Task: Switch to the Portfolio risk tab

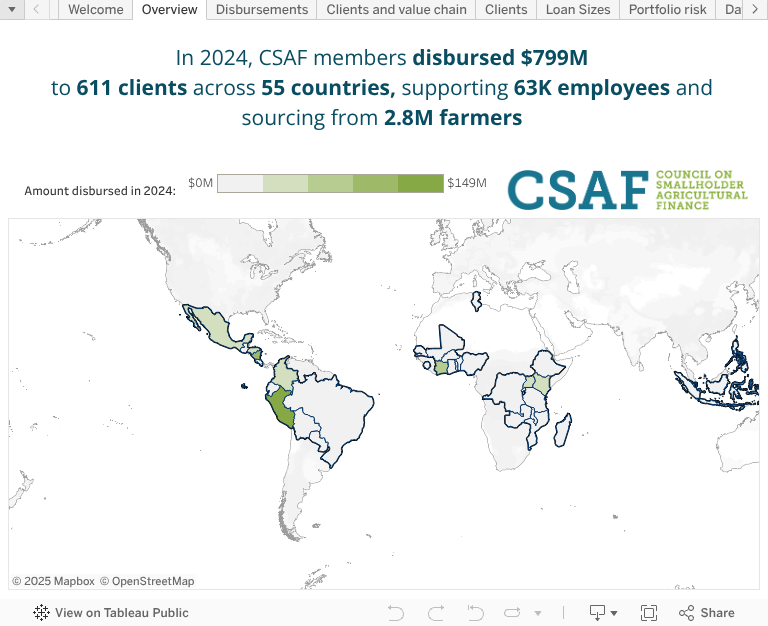Action: [667, 9]
